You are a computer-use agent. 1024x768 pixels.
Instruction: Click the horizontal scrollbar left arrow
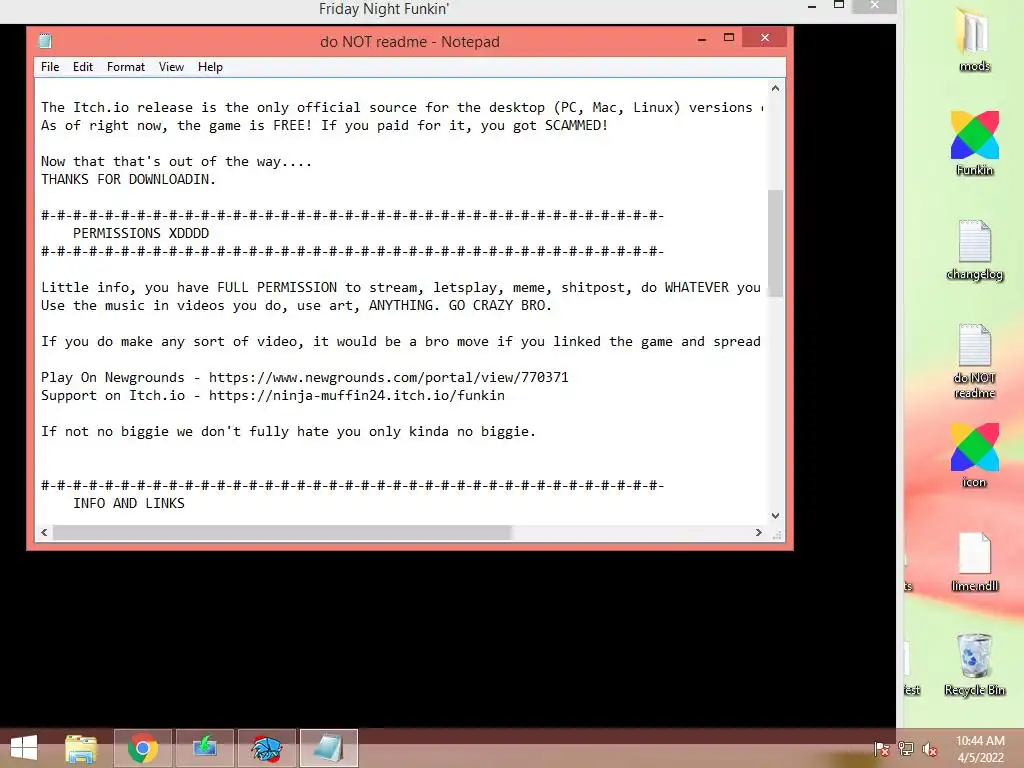(44, 532)
